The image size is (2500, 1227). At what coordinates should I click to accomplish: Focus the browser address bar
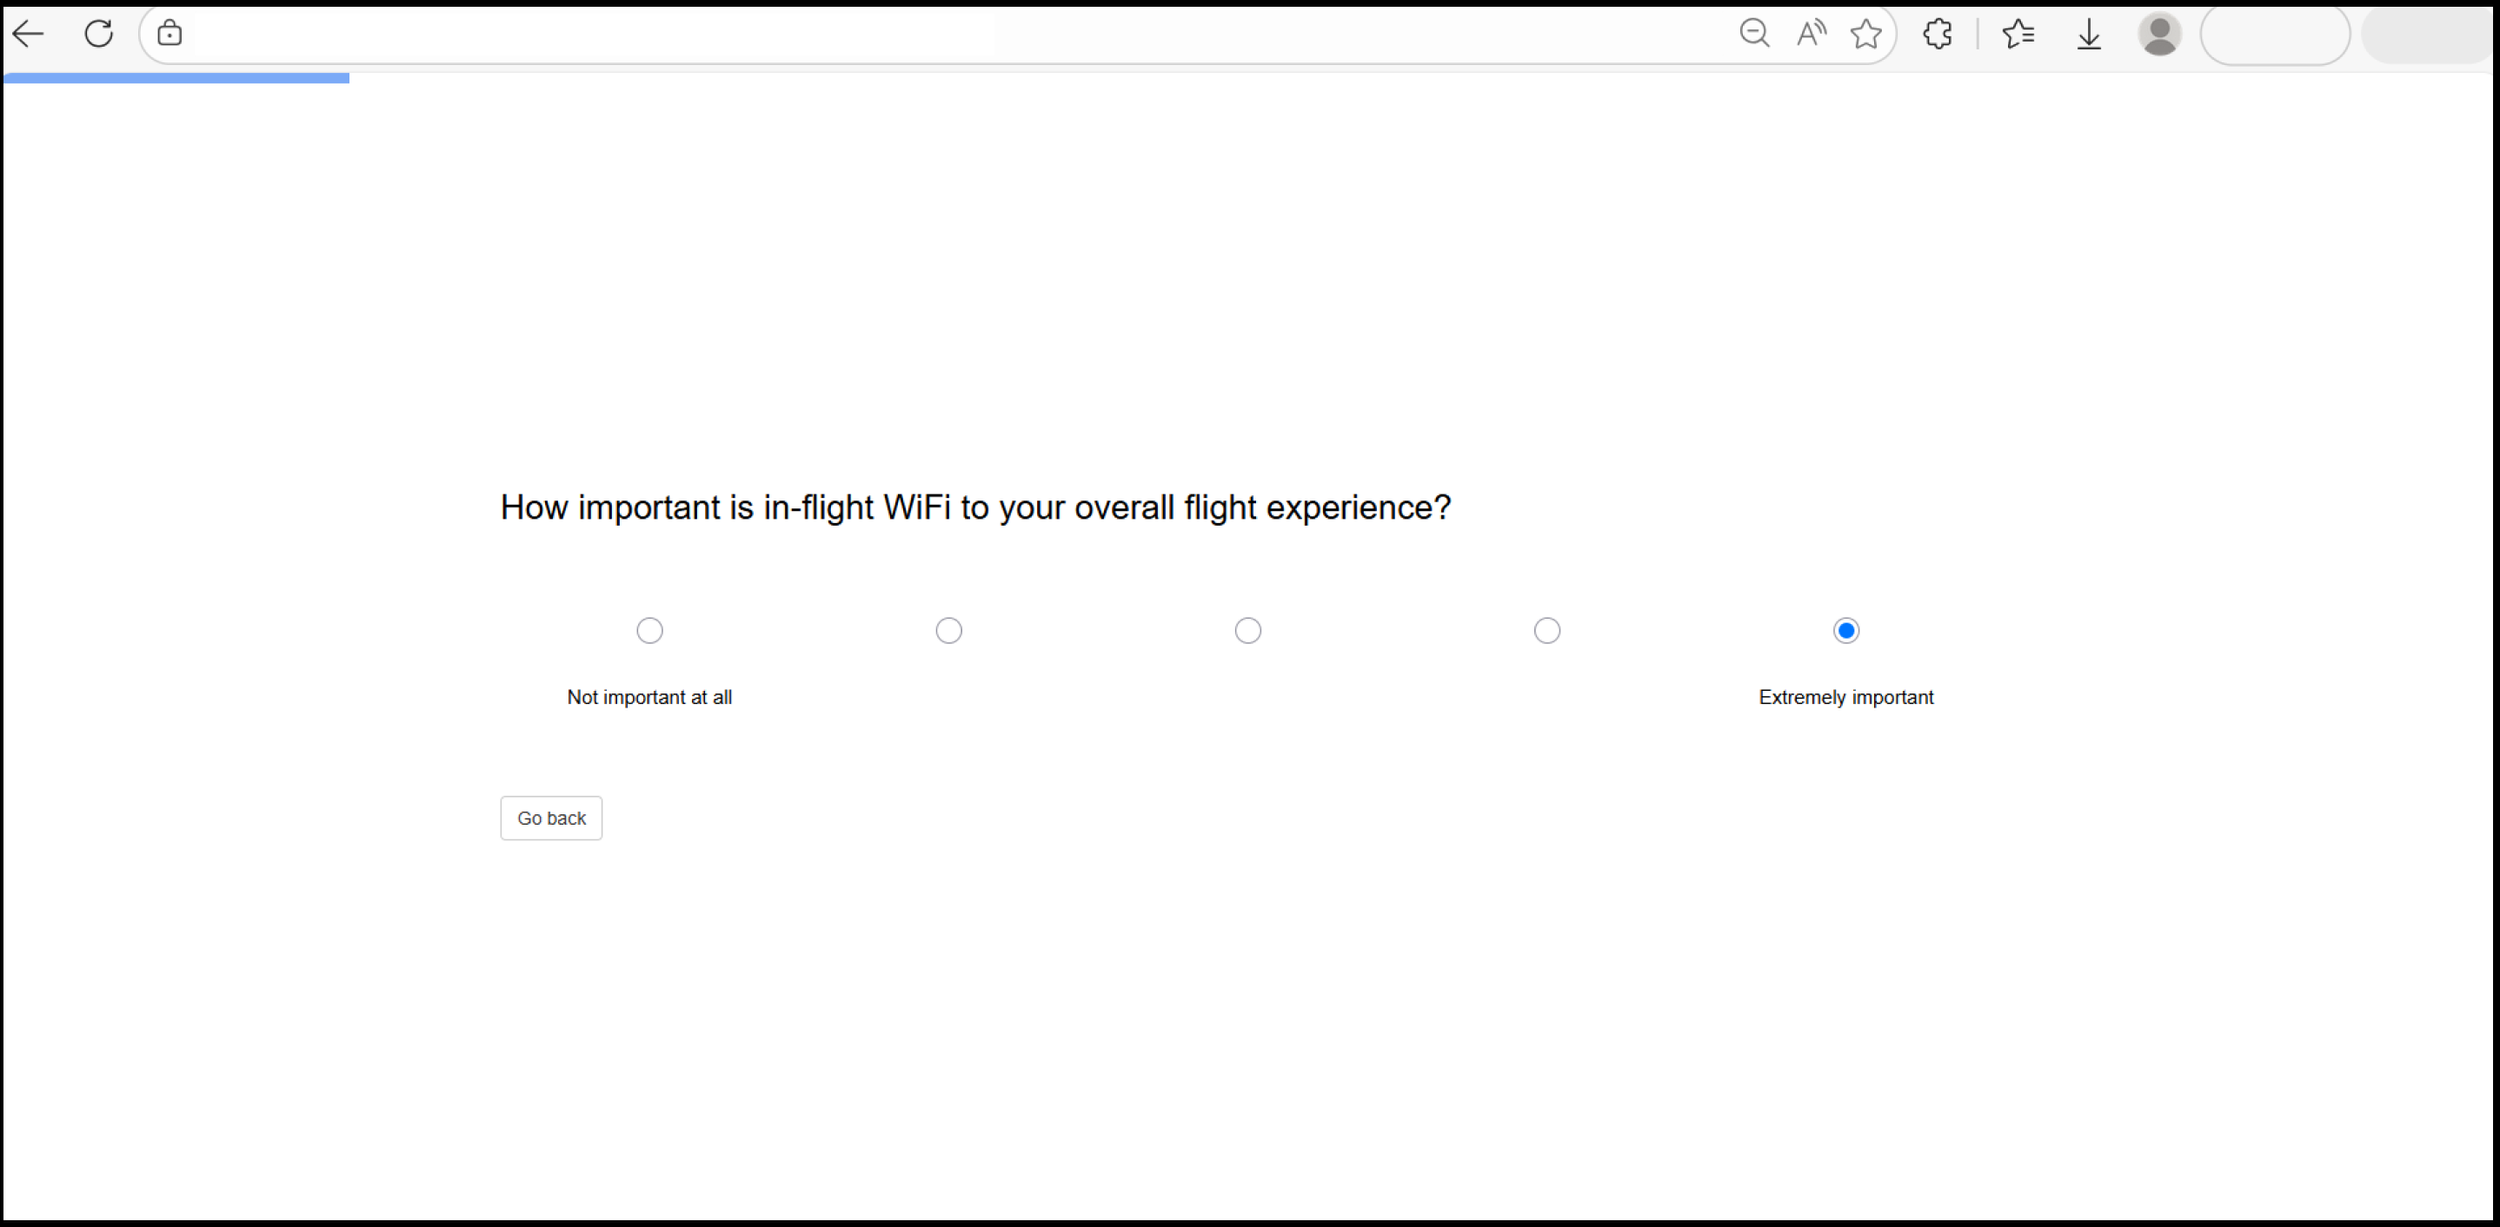[x=950, y=34]
